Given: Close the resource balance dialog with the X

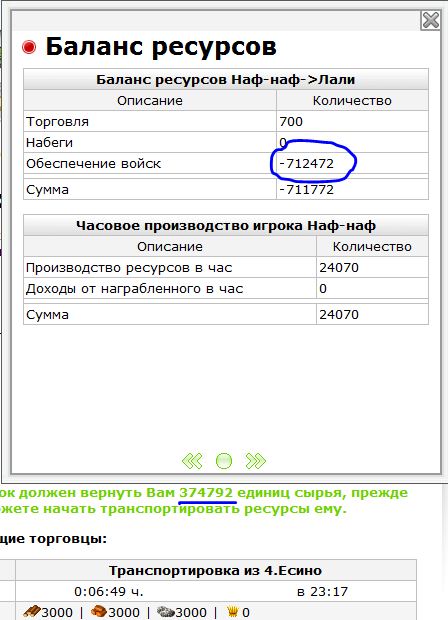Looking at the screenshot, I should click(430, 20).
